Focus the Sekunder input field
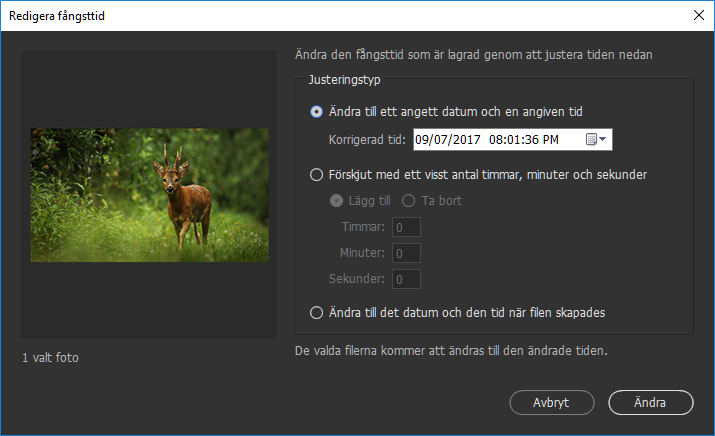Viewport: 715px width, 436px height. 406,279
